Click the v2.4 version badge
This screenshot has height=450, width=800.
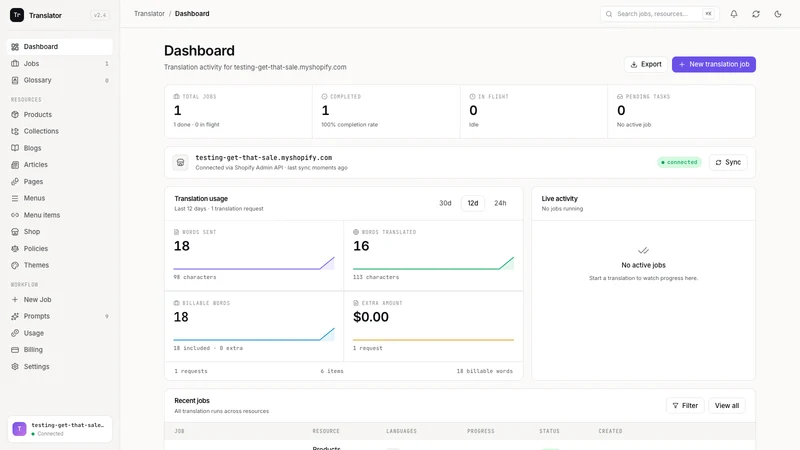pos(100,15)
